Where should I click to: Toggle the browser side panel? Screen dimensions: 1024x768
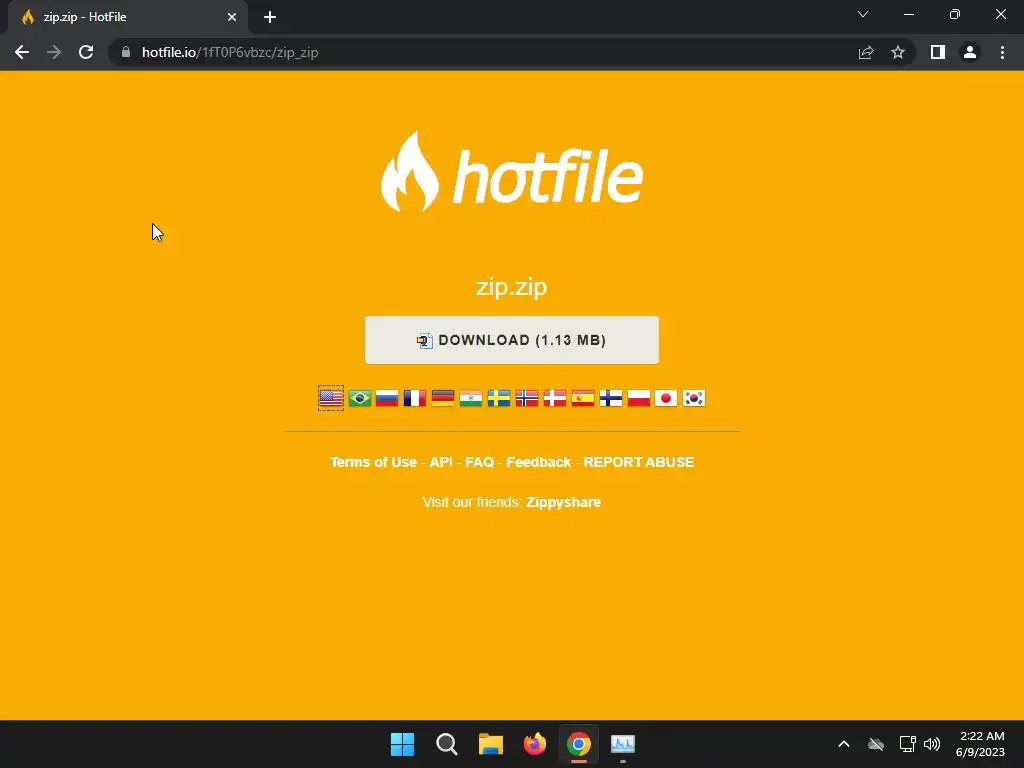pyautogui.click(x=938, y=52)
